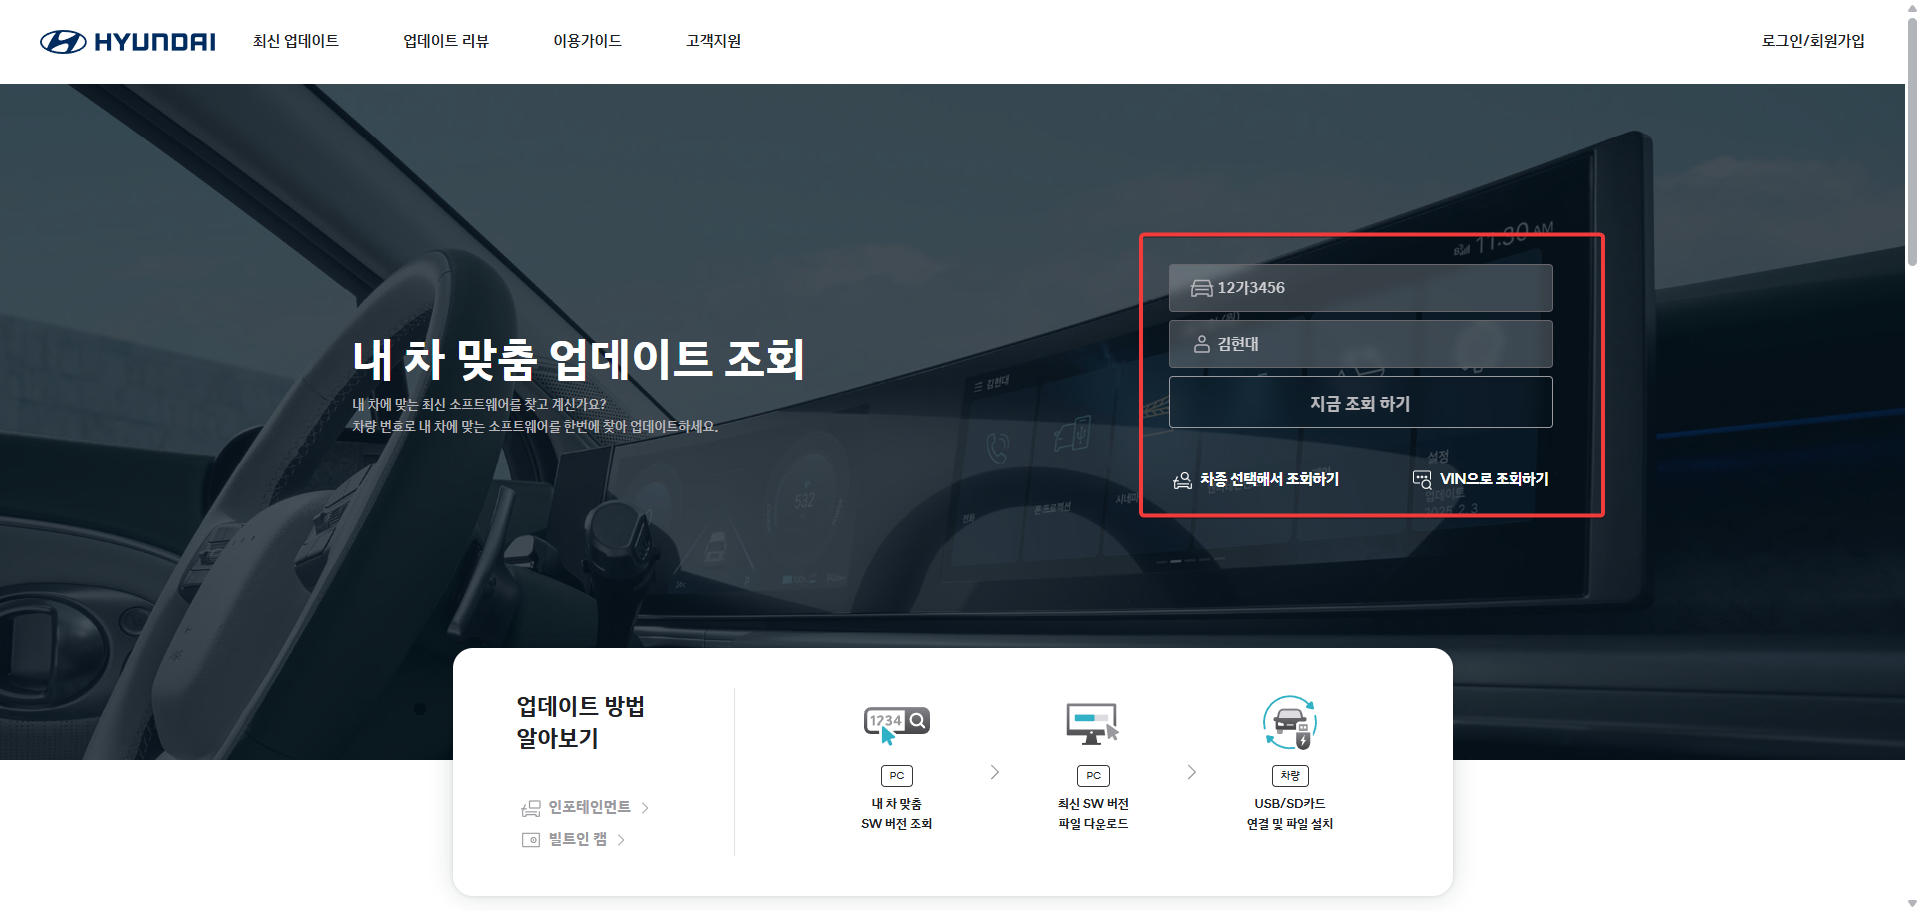Expand the 빌트인 캠 section chevron
The height and width of the screenshot is (911, 1920).
[620, 839]
